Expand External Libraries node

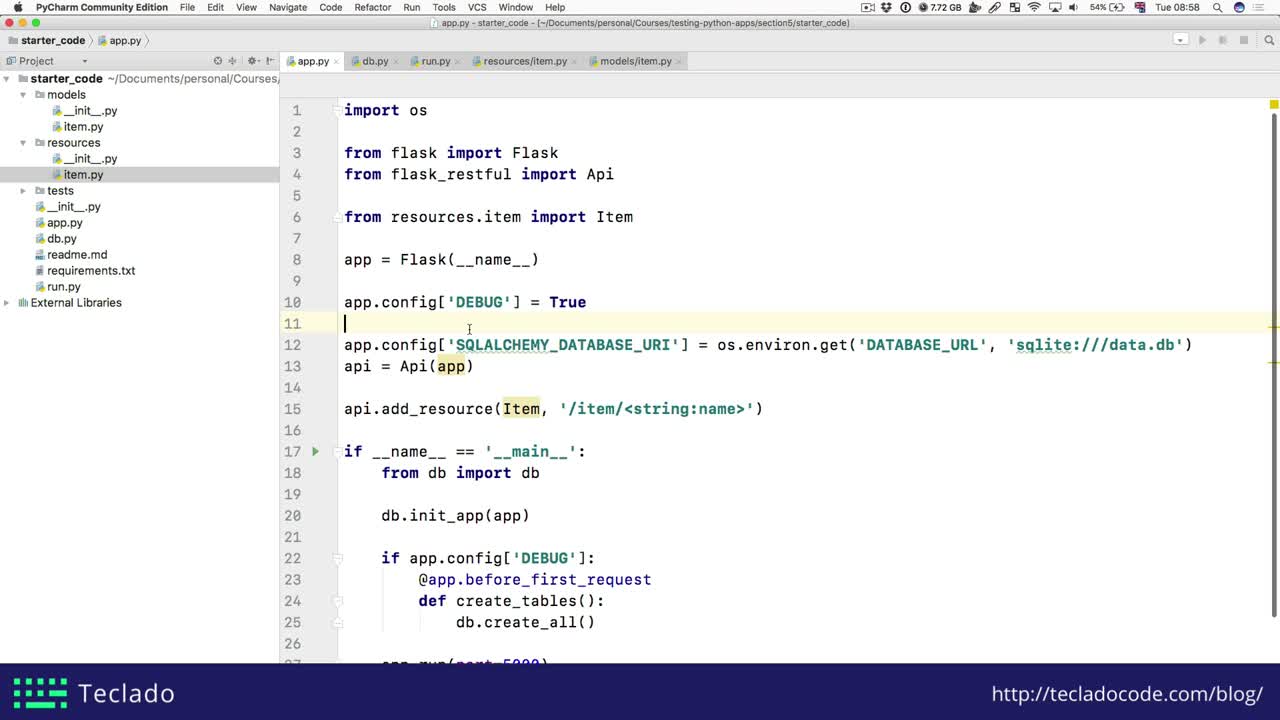tap(7, 302)
